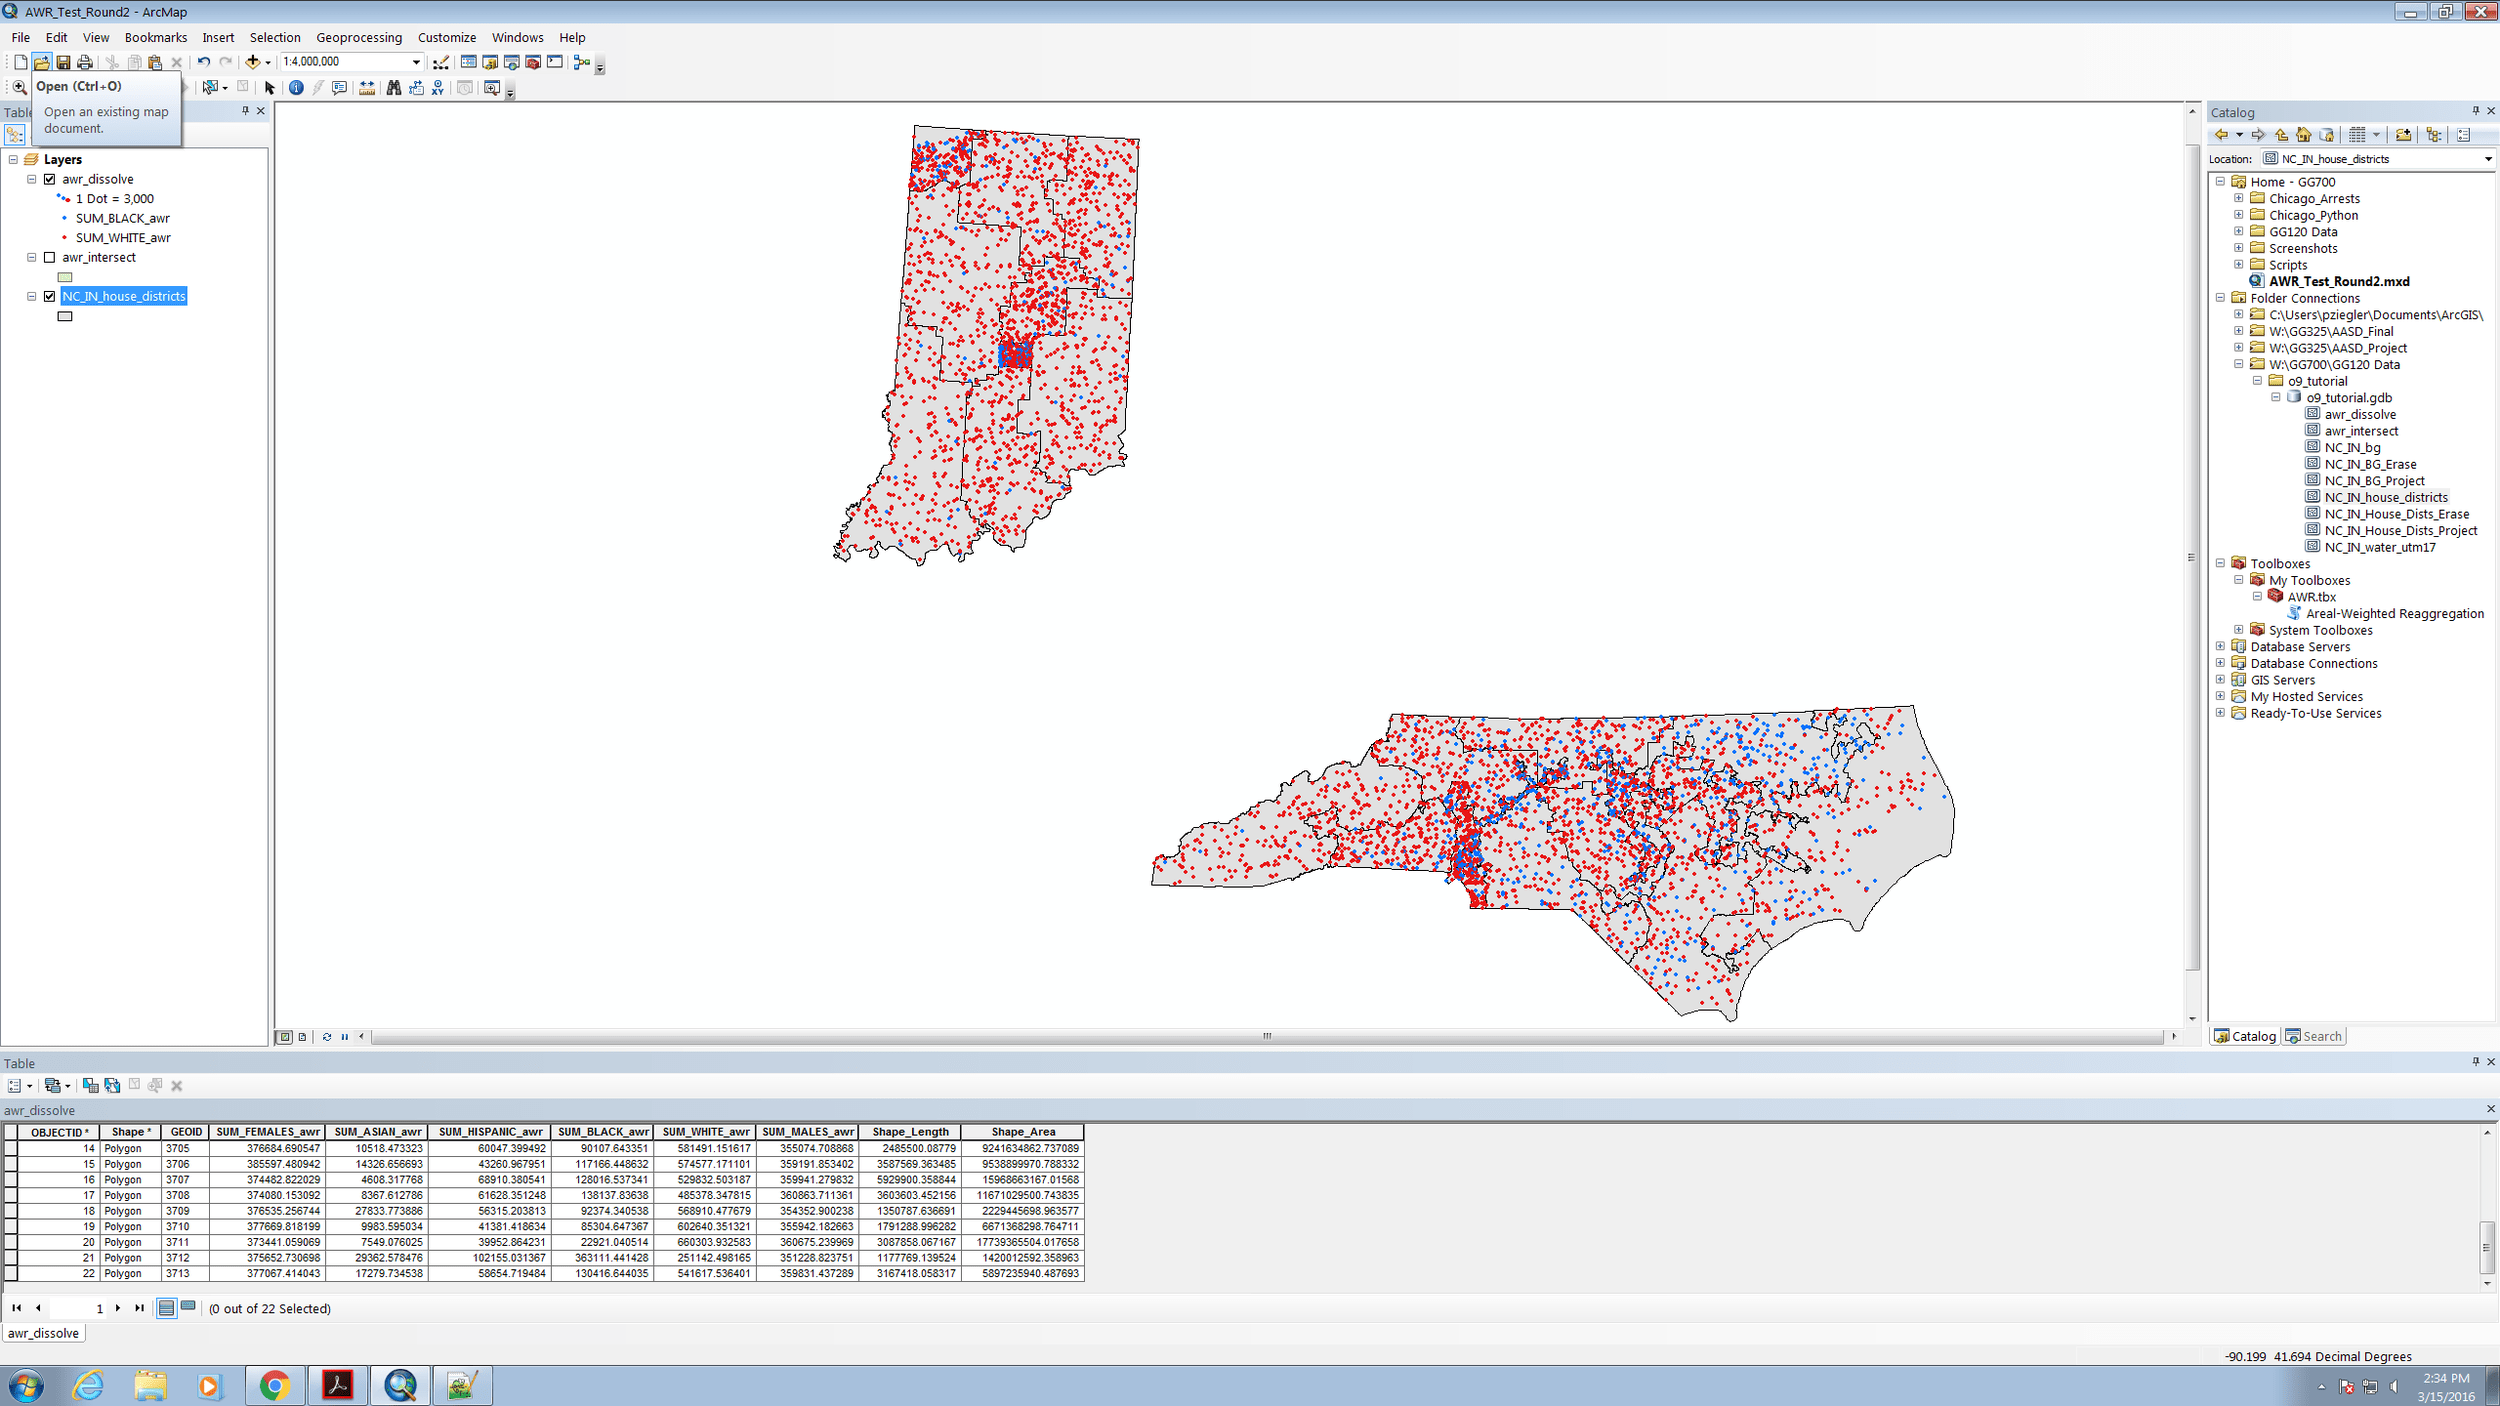Uncheck the awr_dissolve layer

point(49,179)
